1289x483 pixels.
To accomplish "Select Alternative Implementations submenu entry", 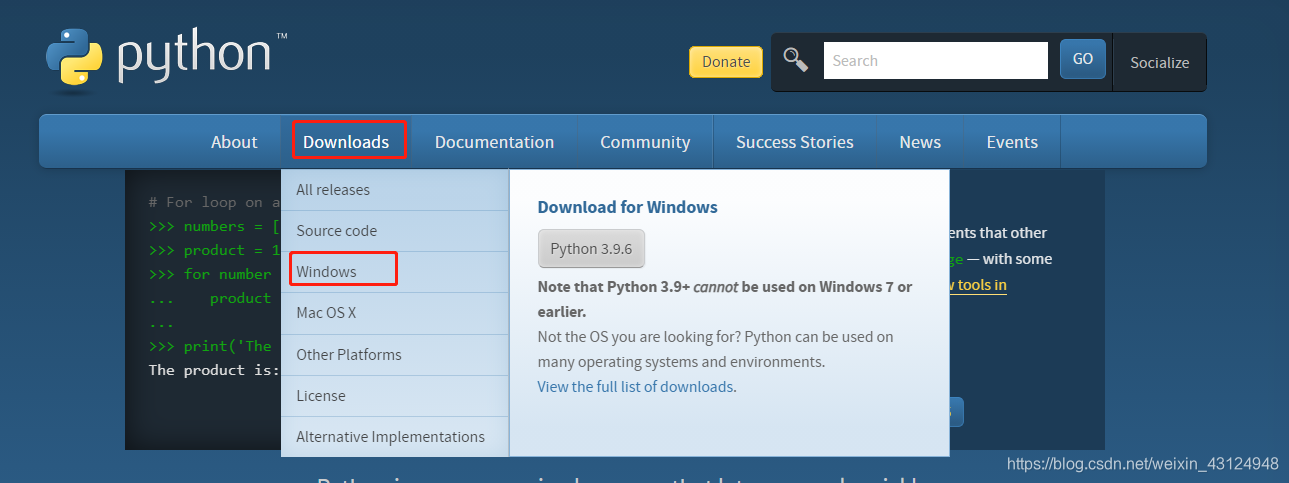I will coord(395,437).
